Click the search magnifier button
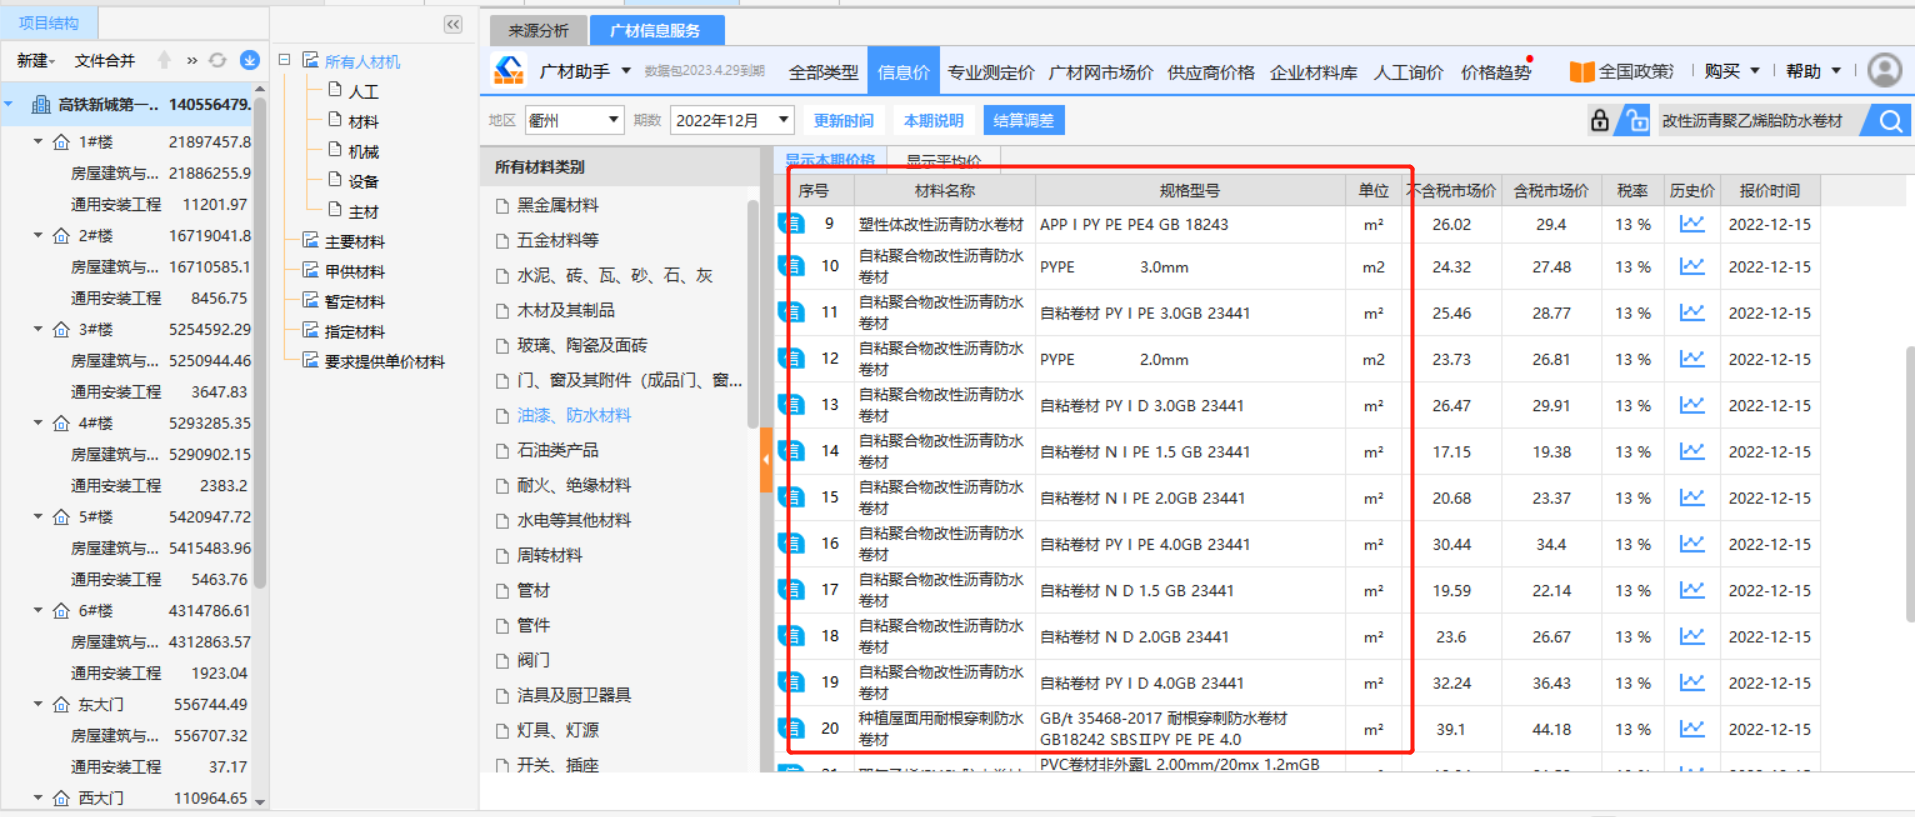 tap(1890, 121)
